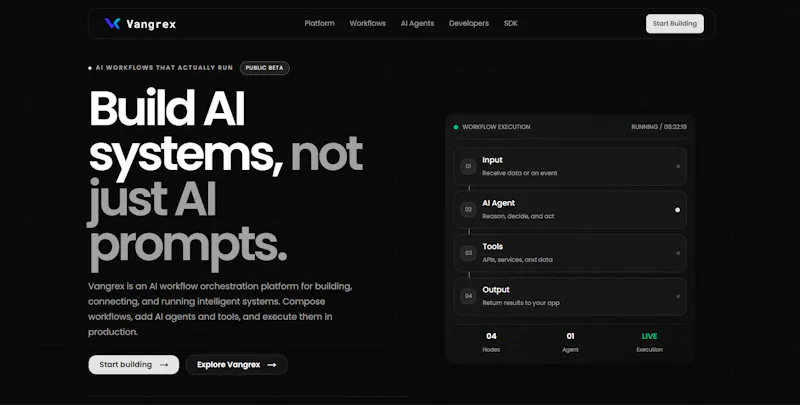
Task: Click the 'Receive data or an event' text
Action: [519, 173]
